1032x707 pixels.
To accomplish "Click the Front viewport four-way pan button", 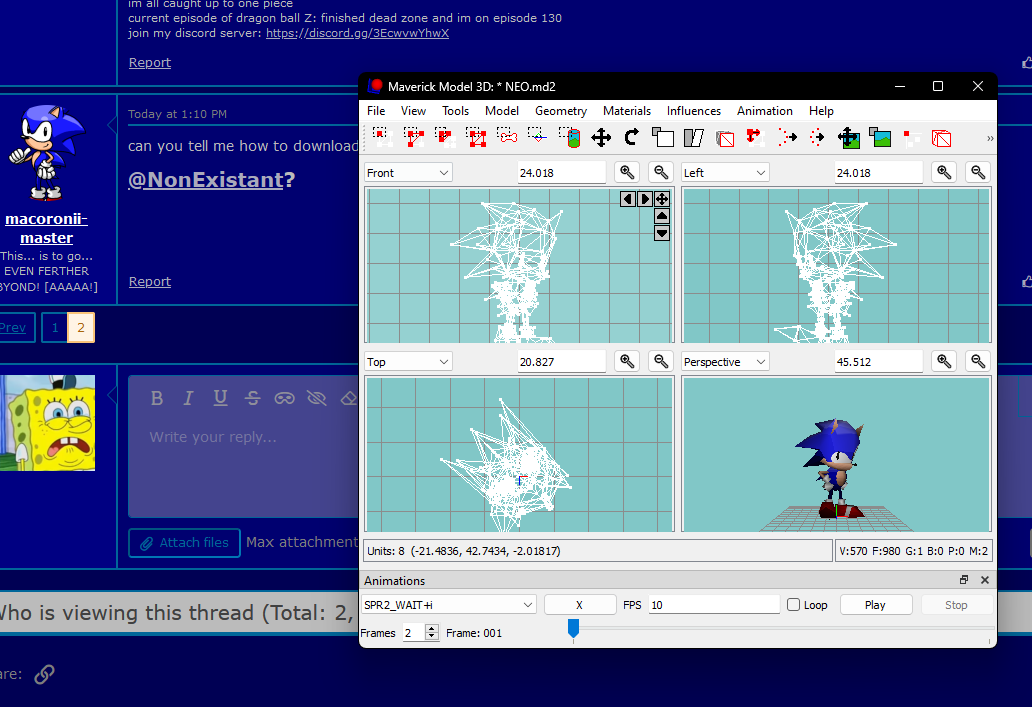I will tap(662, 199).
